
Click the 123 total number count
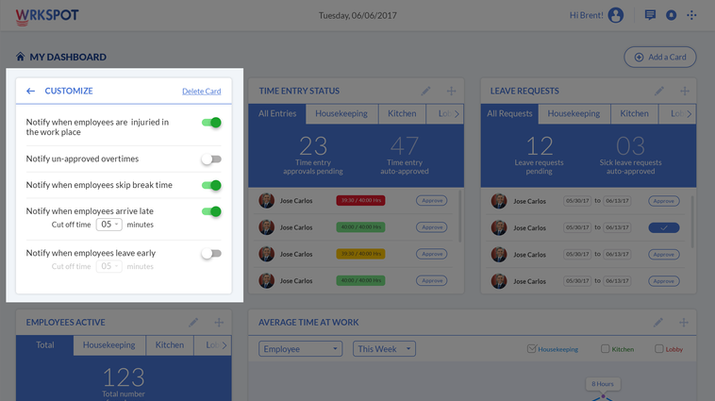124,377
